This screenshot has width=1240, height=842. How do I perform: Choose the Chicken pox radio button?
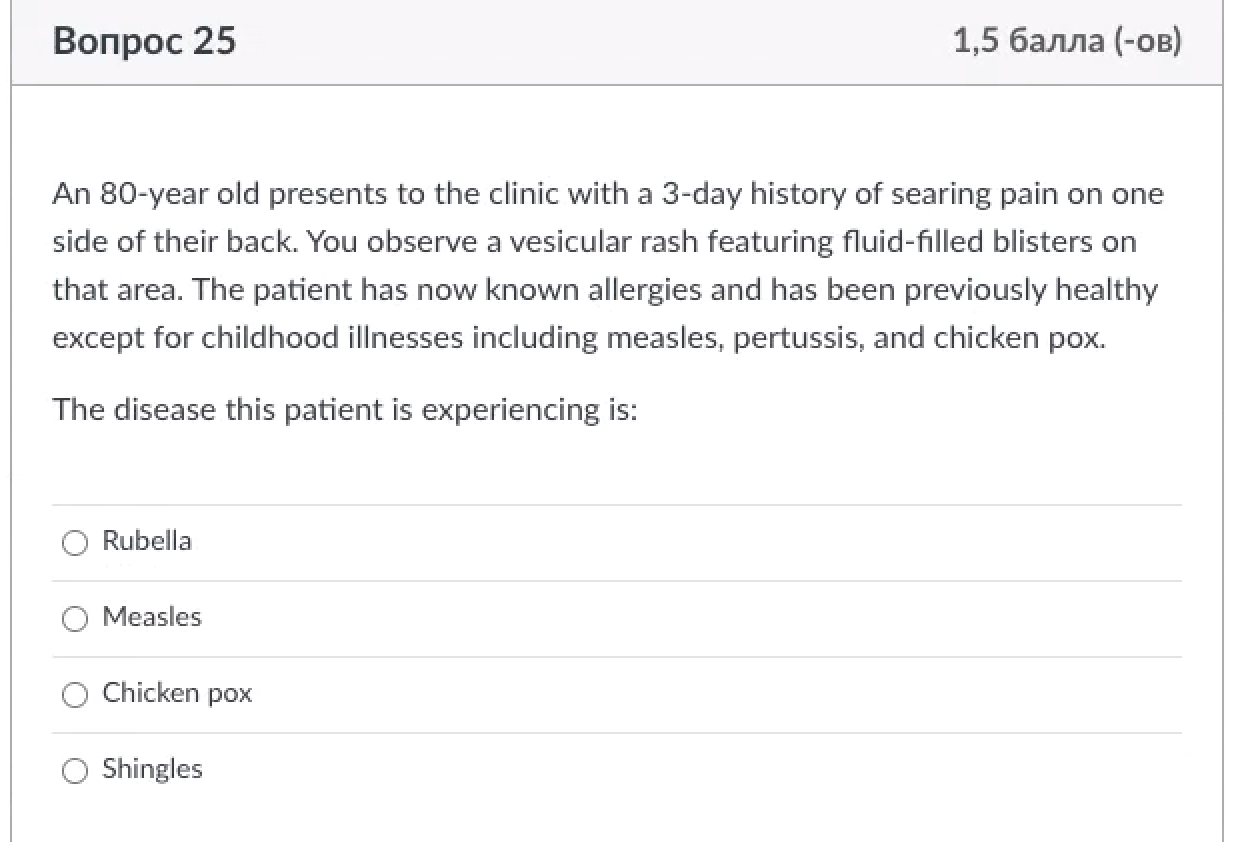[x=75, y=695]
